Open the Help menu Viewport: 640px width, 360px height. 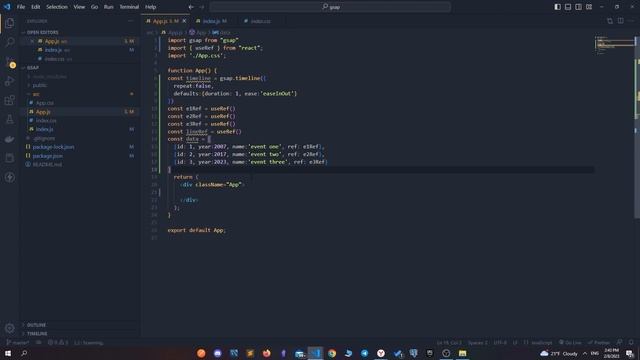point(151,7)
